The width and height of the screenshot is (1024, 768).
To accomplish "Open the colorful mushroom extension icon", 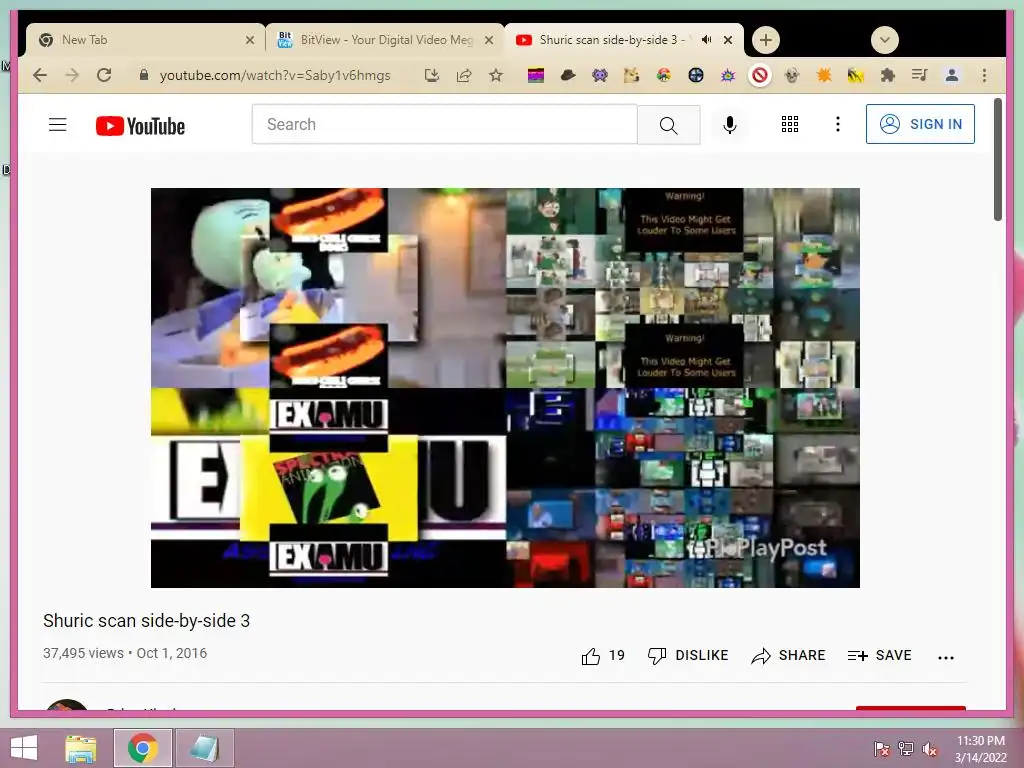I will [664, 76].
